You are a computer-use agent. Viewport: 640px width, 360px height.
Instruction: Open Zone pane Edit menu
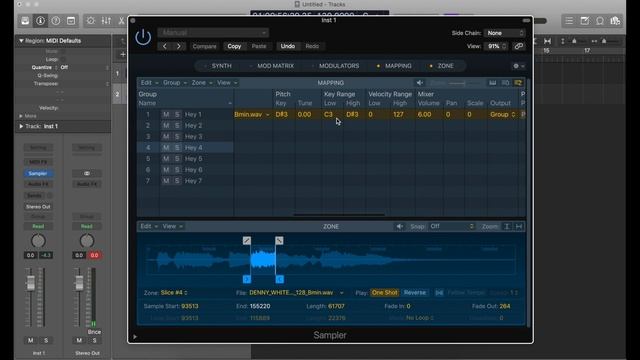tap(149, 227)
